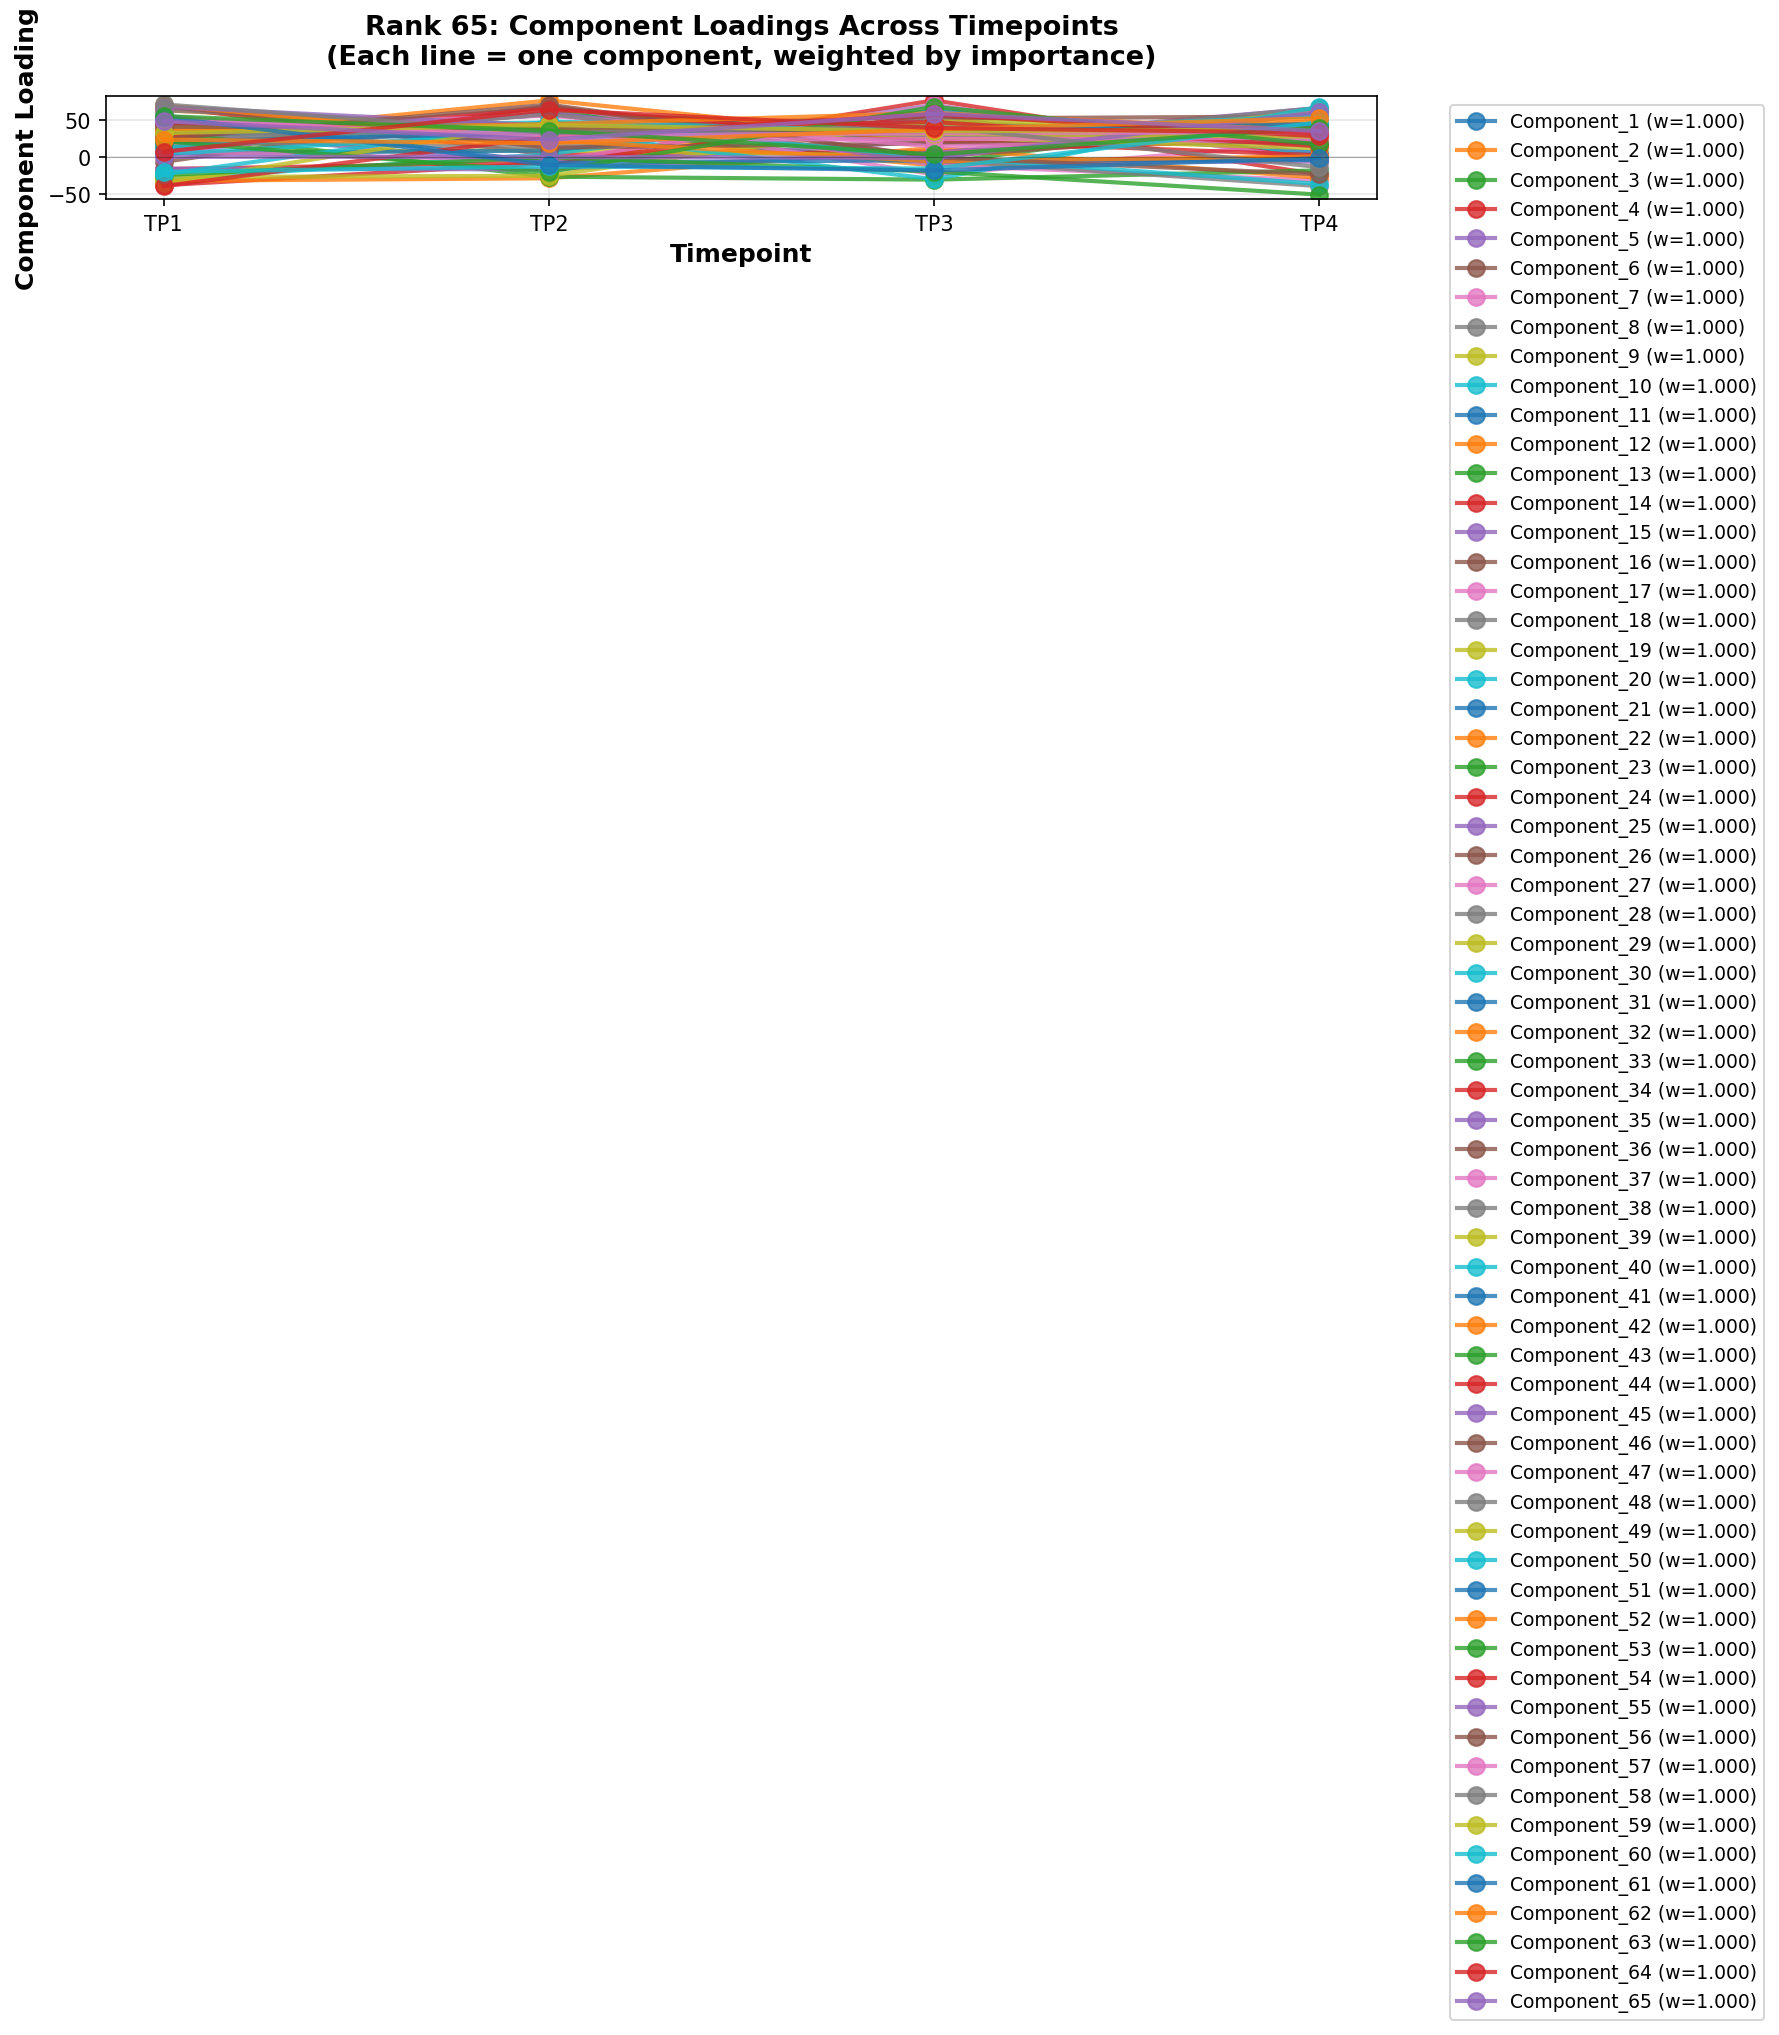Click the TP3 x-axis tick label
This screenshot has height=2035, width=1779.
(x=934, y=224)
